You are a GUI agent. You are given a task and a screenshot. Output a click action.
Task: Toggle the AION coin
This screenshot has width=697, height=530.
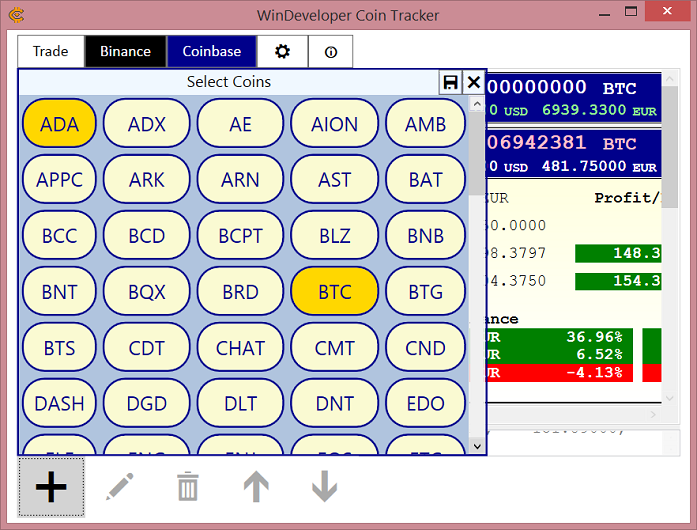coord(335,123)
